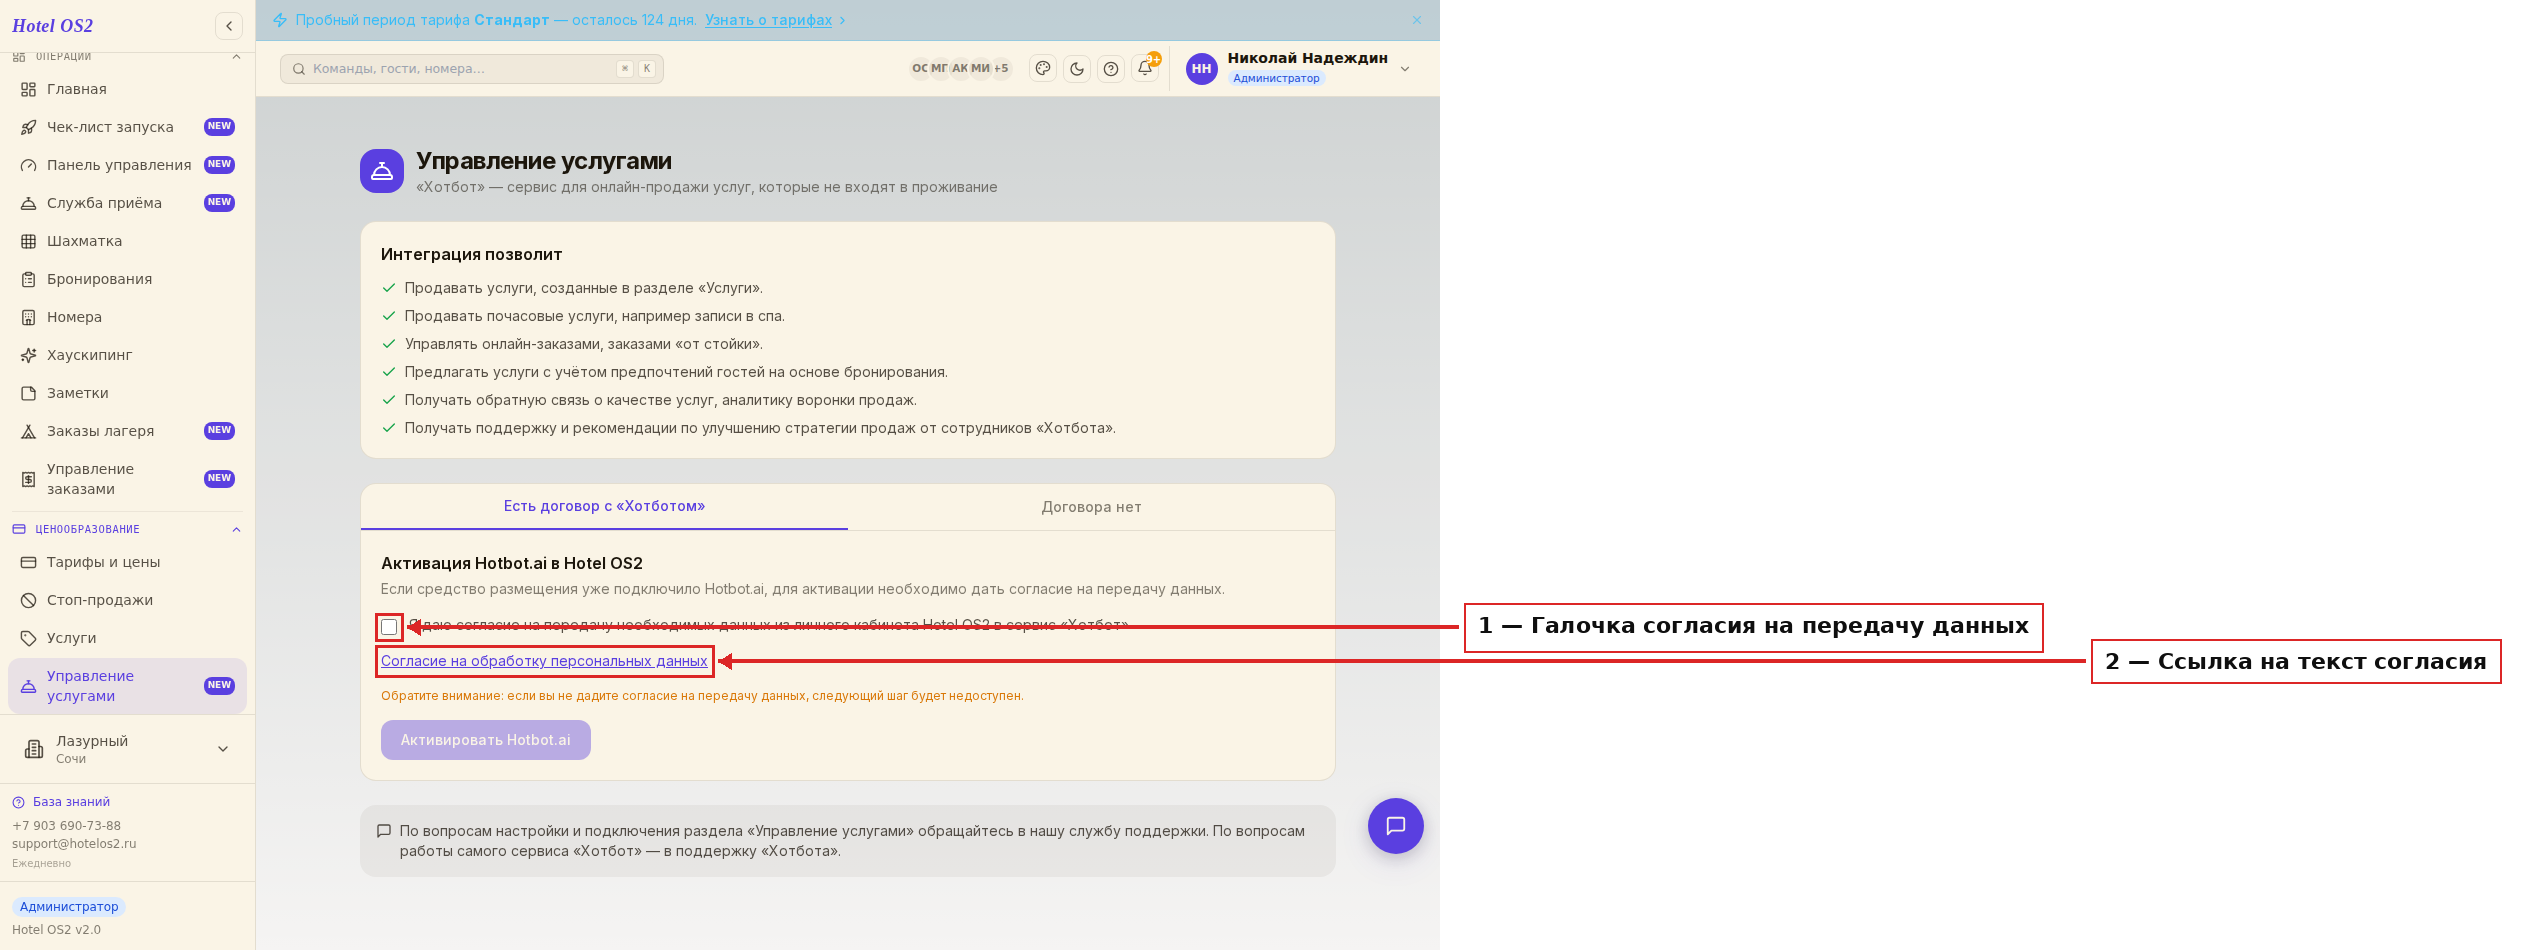This screenshot has width=2525, height=950.
Task: Click the speech bubble icon in support note
Action: tap(383, 831)
